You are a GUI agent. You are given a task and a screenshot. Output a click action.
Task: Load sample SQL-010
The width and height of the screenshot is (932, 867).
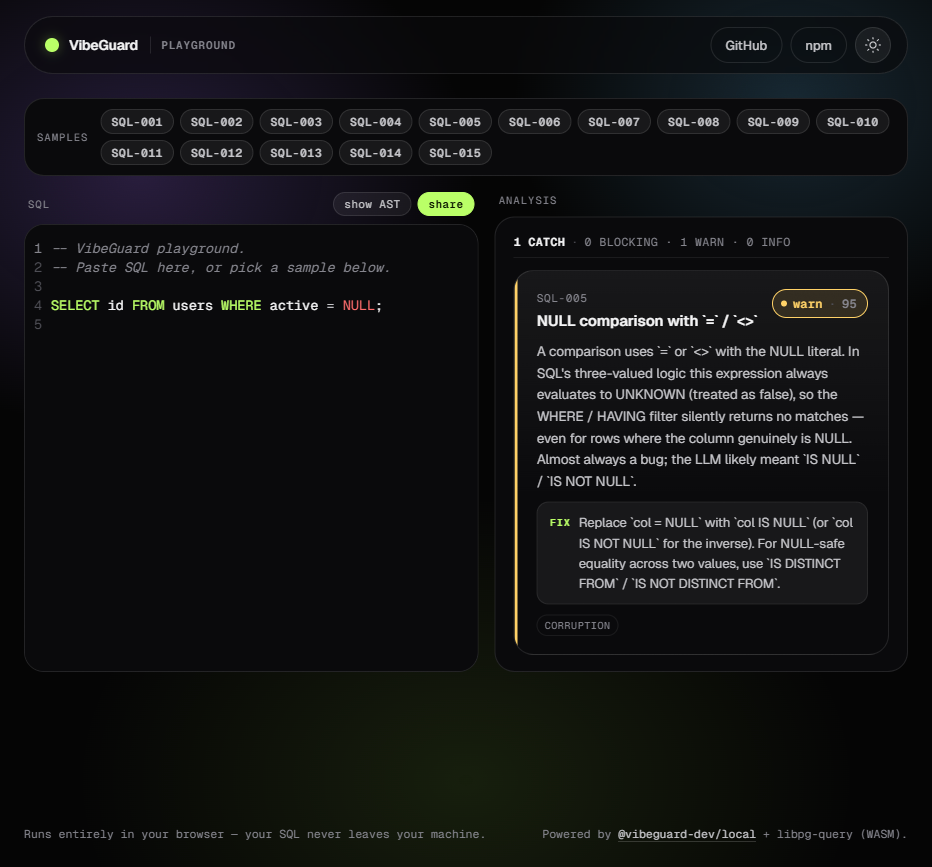tap(852, 122)
